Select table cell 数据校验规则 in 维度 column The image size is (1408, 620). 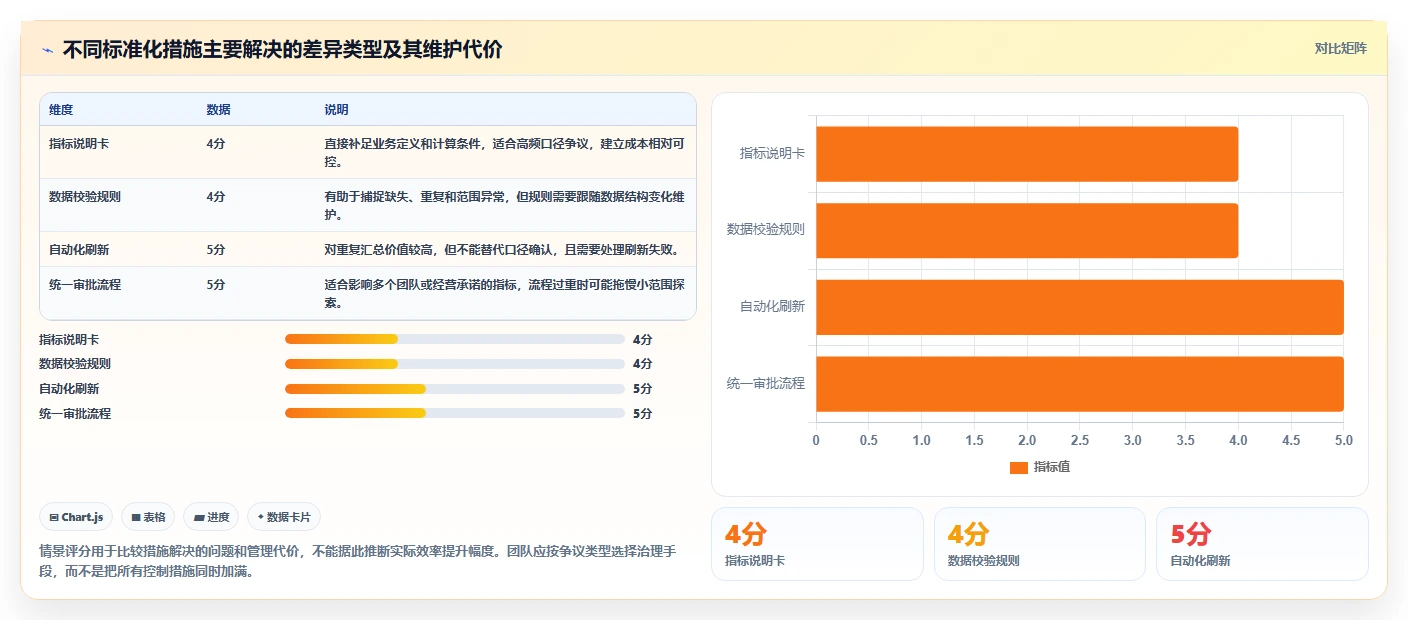click(x=85, y=196)
